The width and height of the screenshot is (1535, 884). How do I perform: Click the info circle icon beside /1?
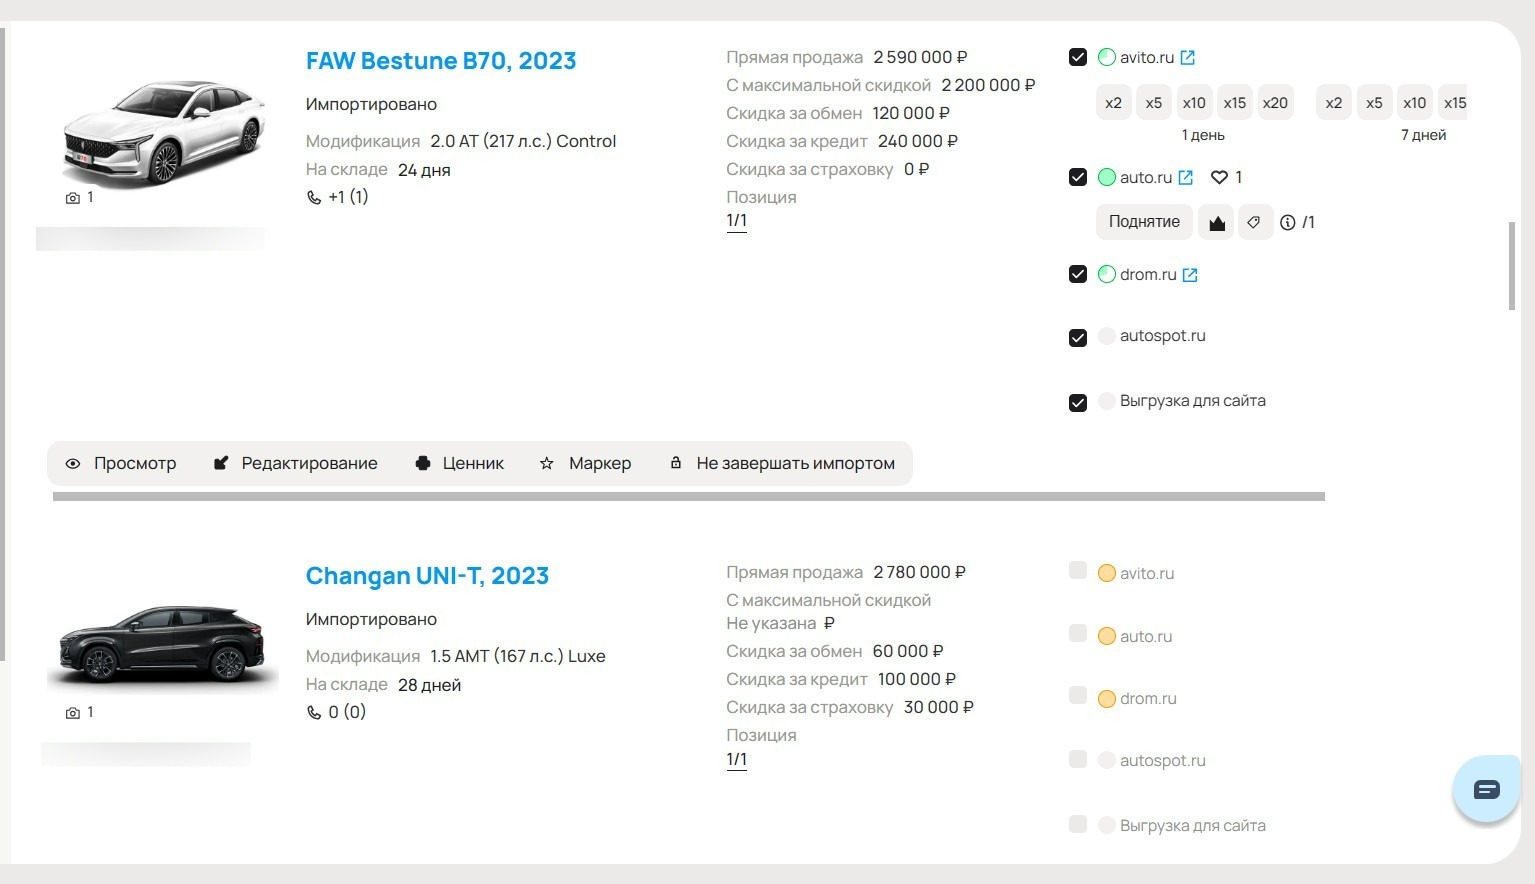[1287, 223]
